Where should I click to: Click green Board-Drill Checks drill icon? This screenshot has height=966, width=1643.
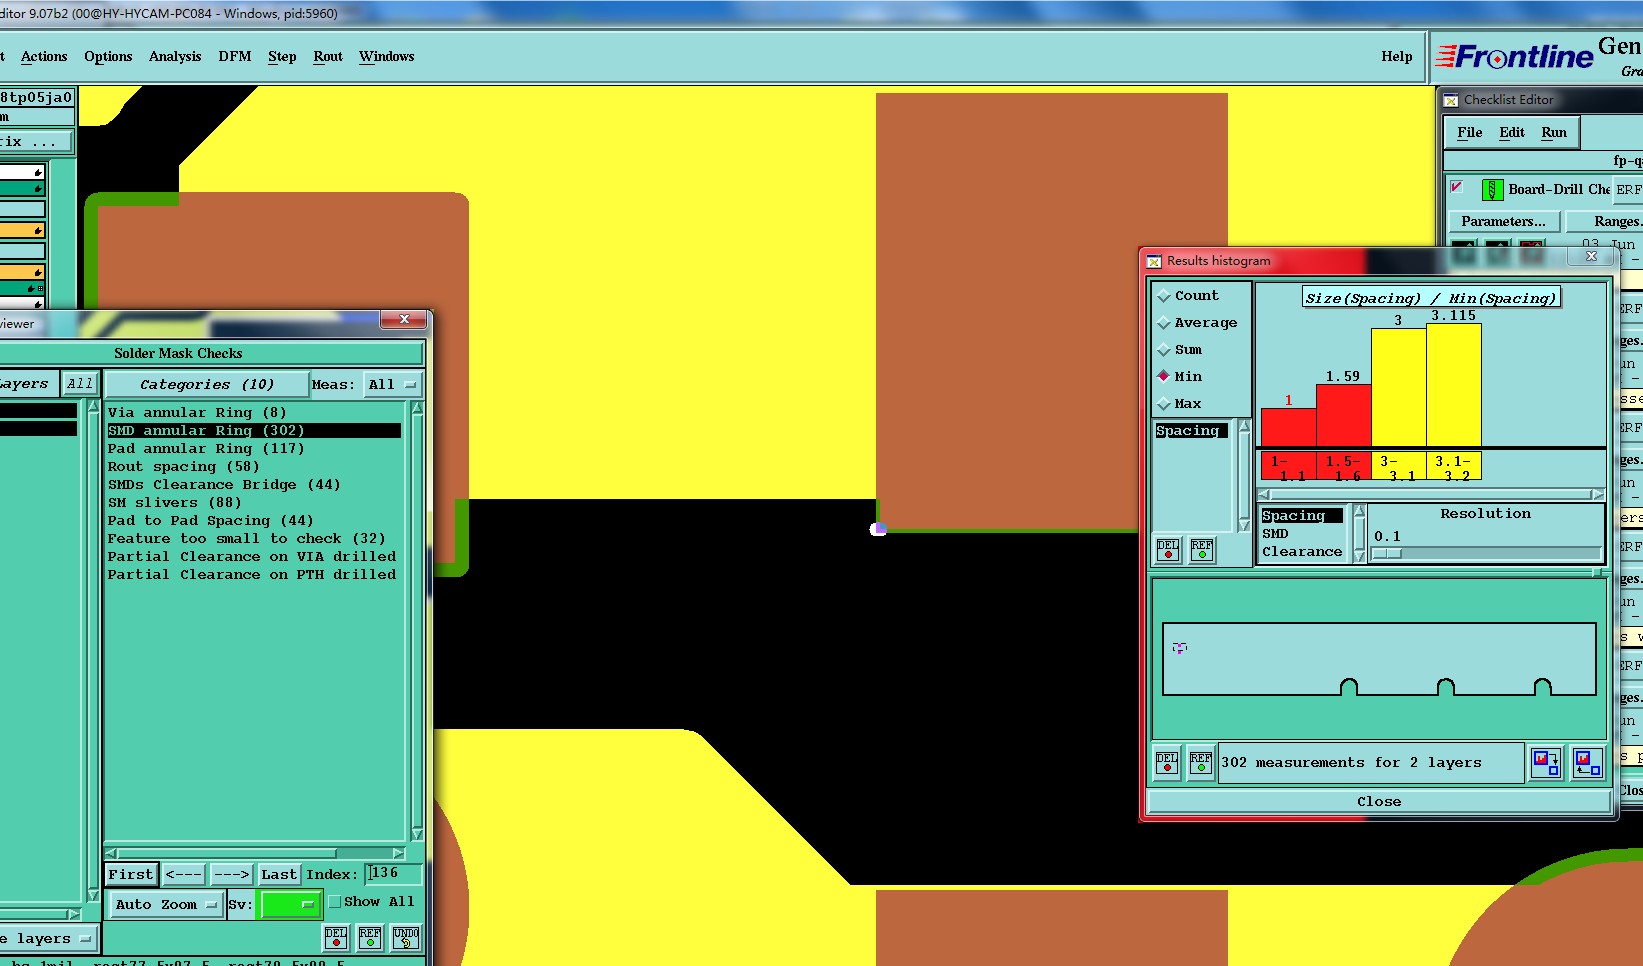click(x=1492, y=189)
